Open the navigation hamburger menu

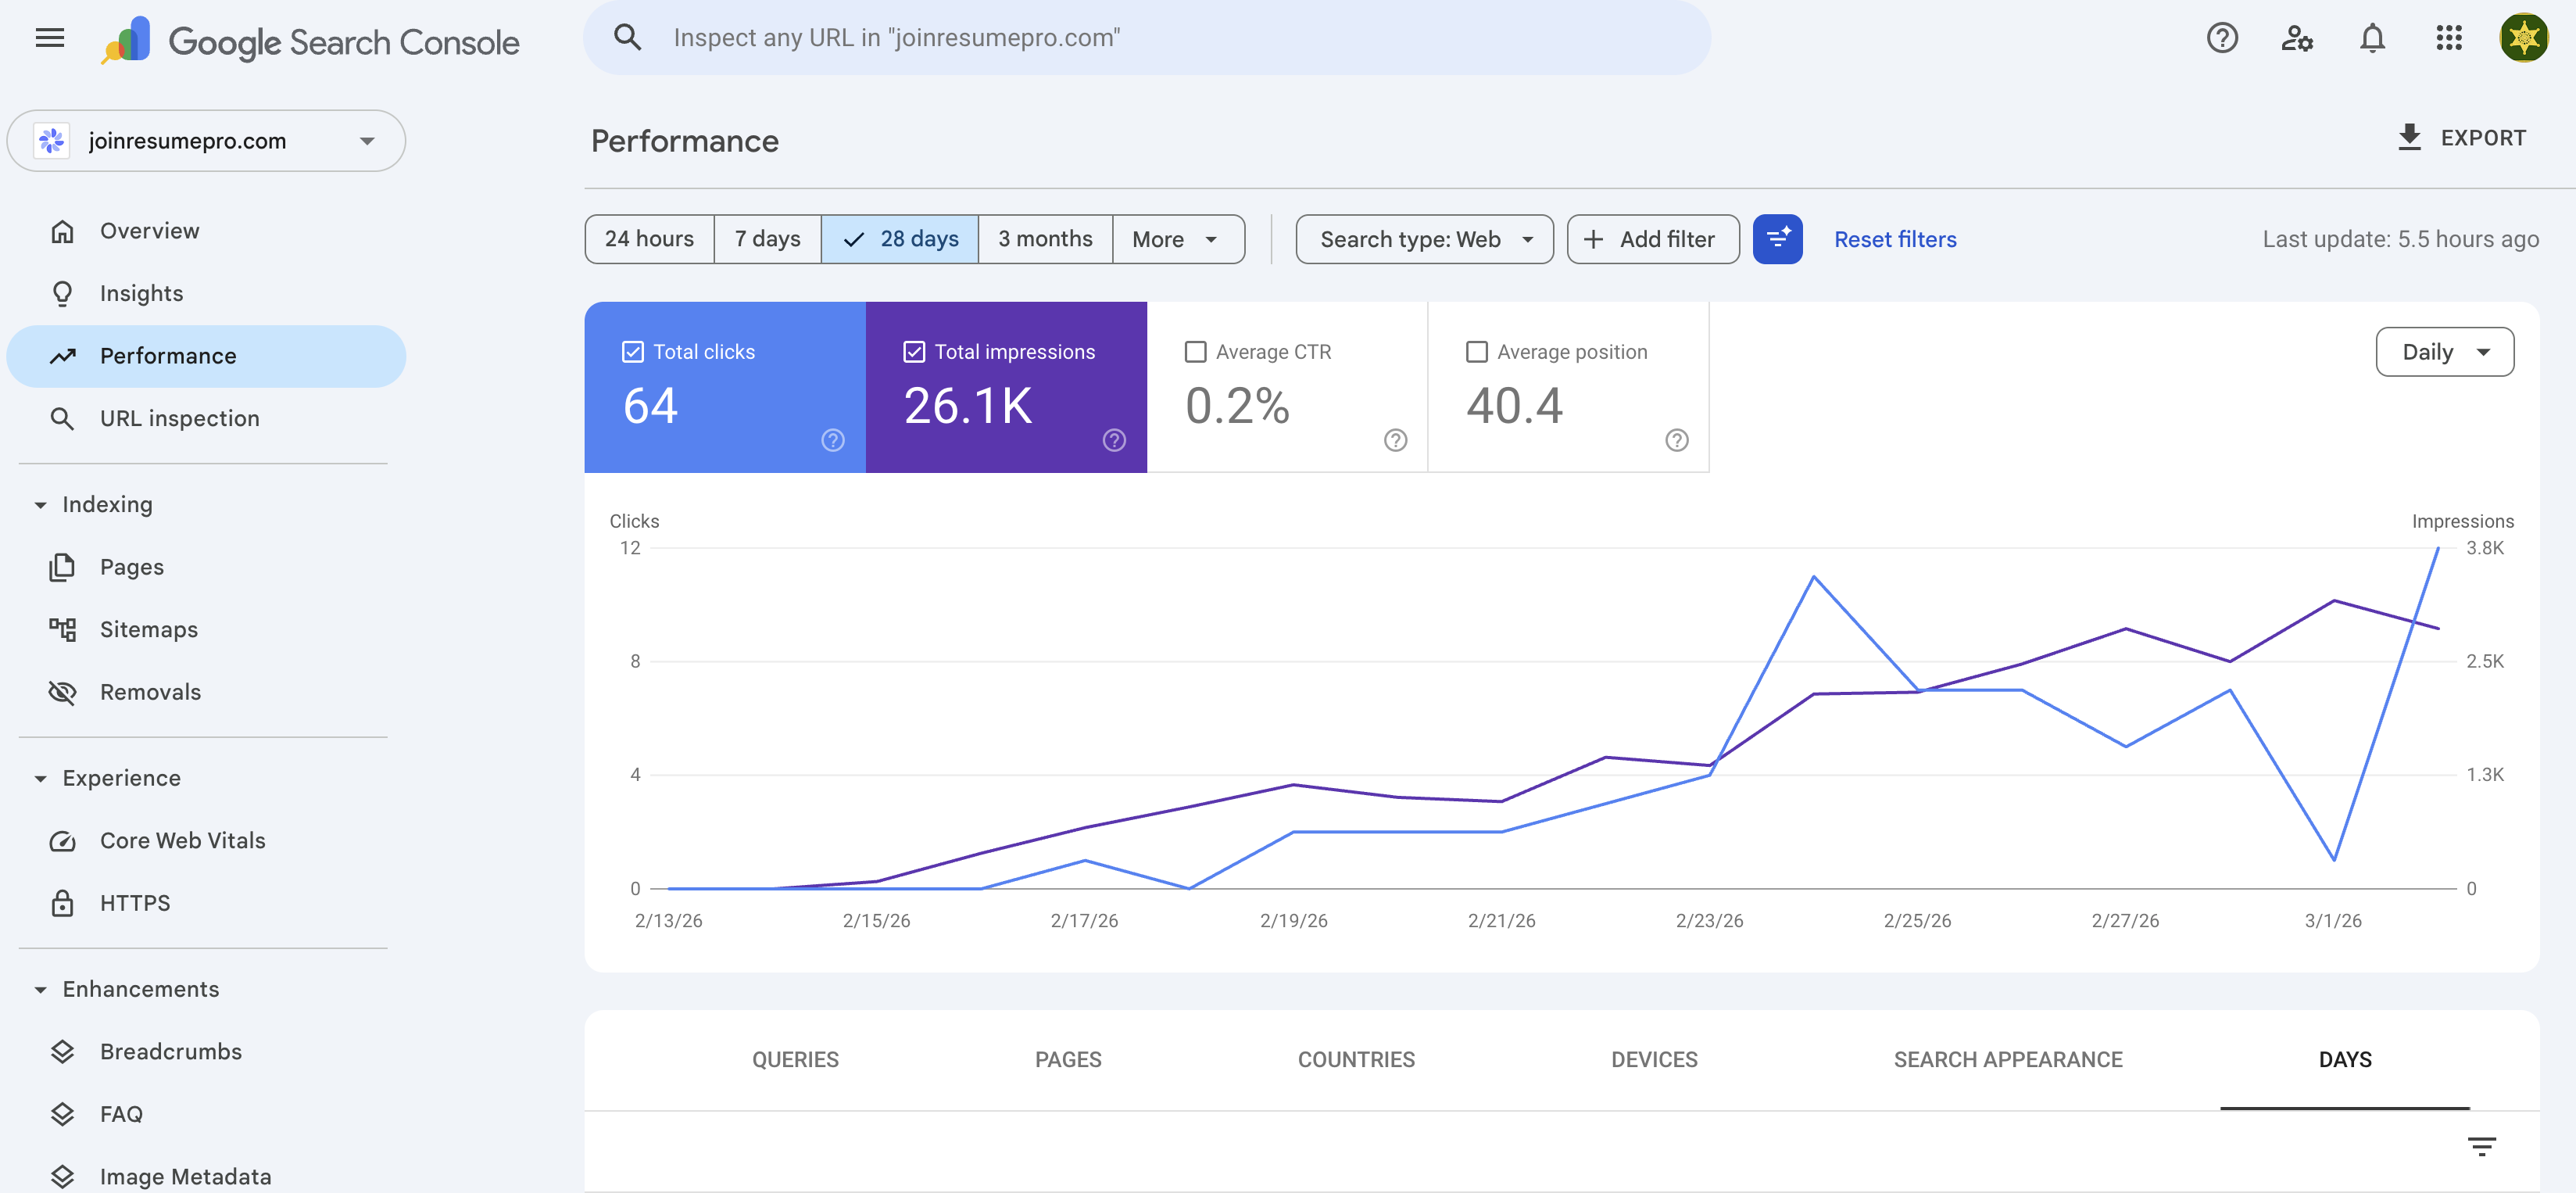coord(49,38)
